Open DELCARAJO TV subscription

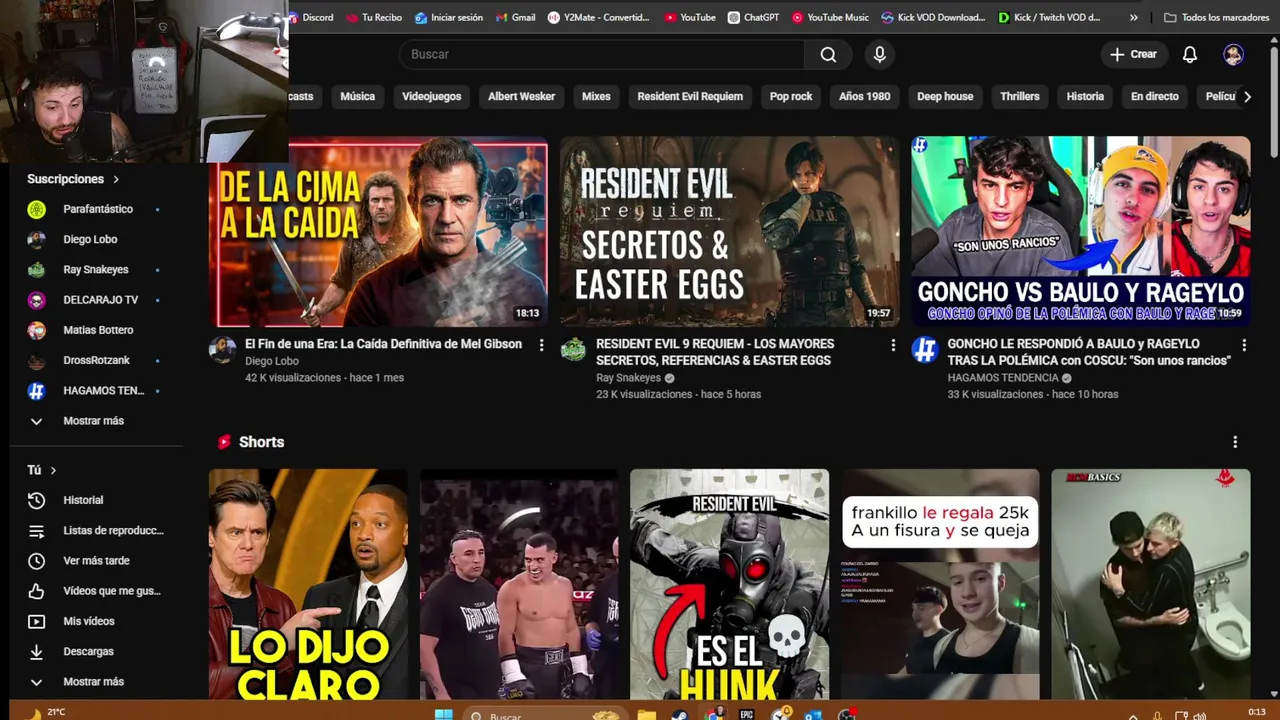(100, 300)
